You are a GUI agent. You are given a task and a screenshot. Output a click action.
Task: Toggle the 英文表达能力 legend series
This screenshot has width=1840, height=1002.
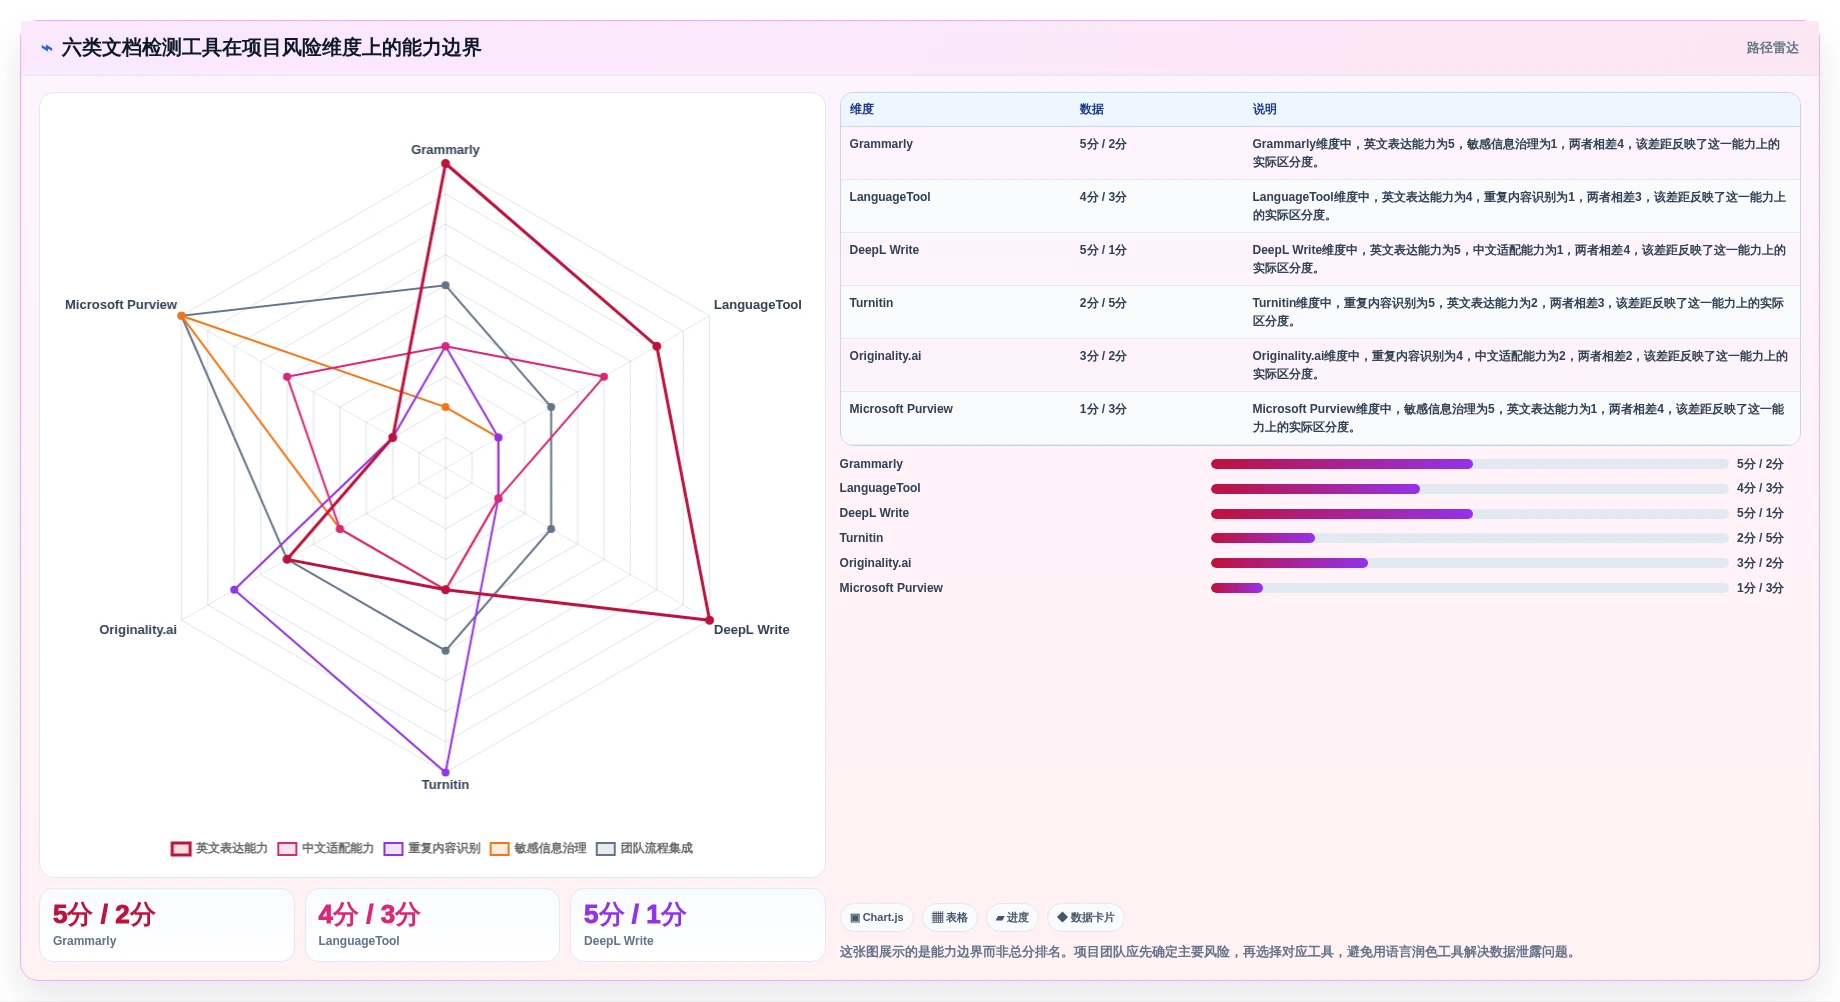pos(220,848)
